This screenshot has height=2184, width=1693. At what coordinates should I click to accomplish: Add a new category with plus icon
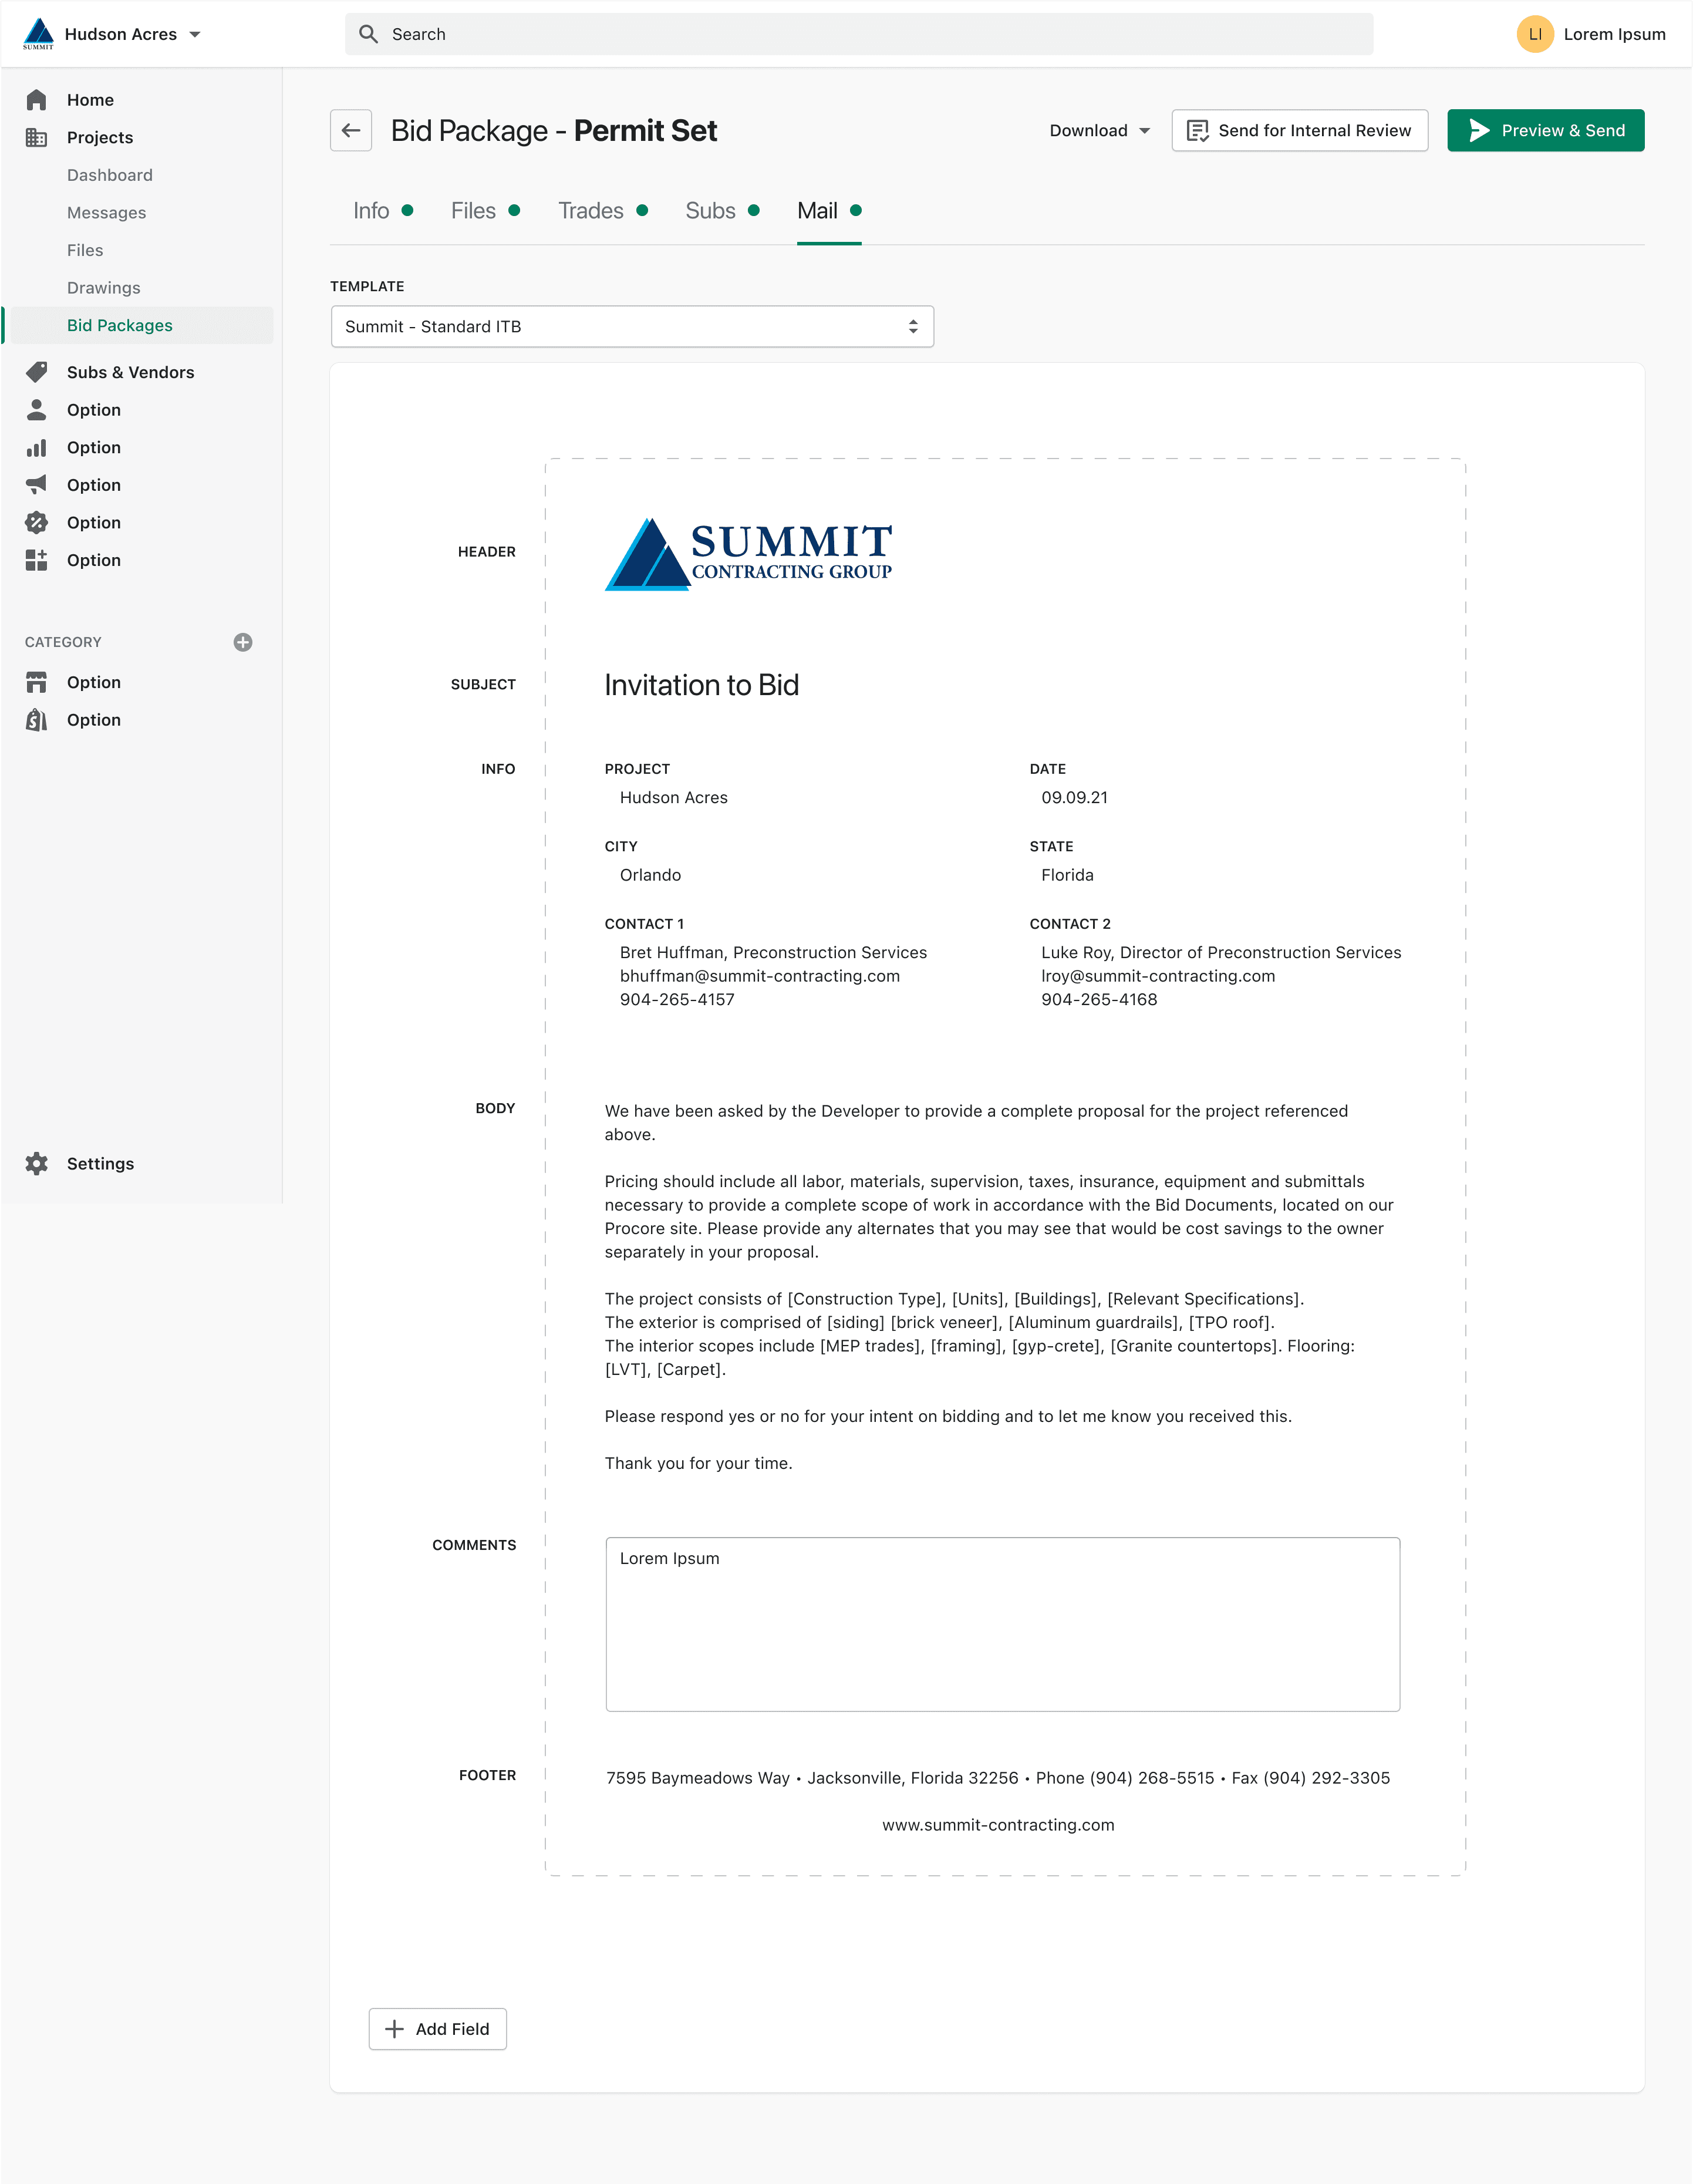click(x=243, y=642)
